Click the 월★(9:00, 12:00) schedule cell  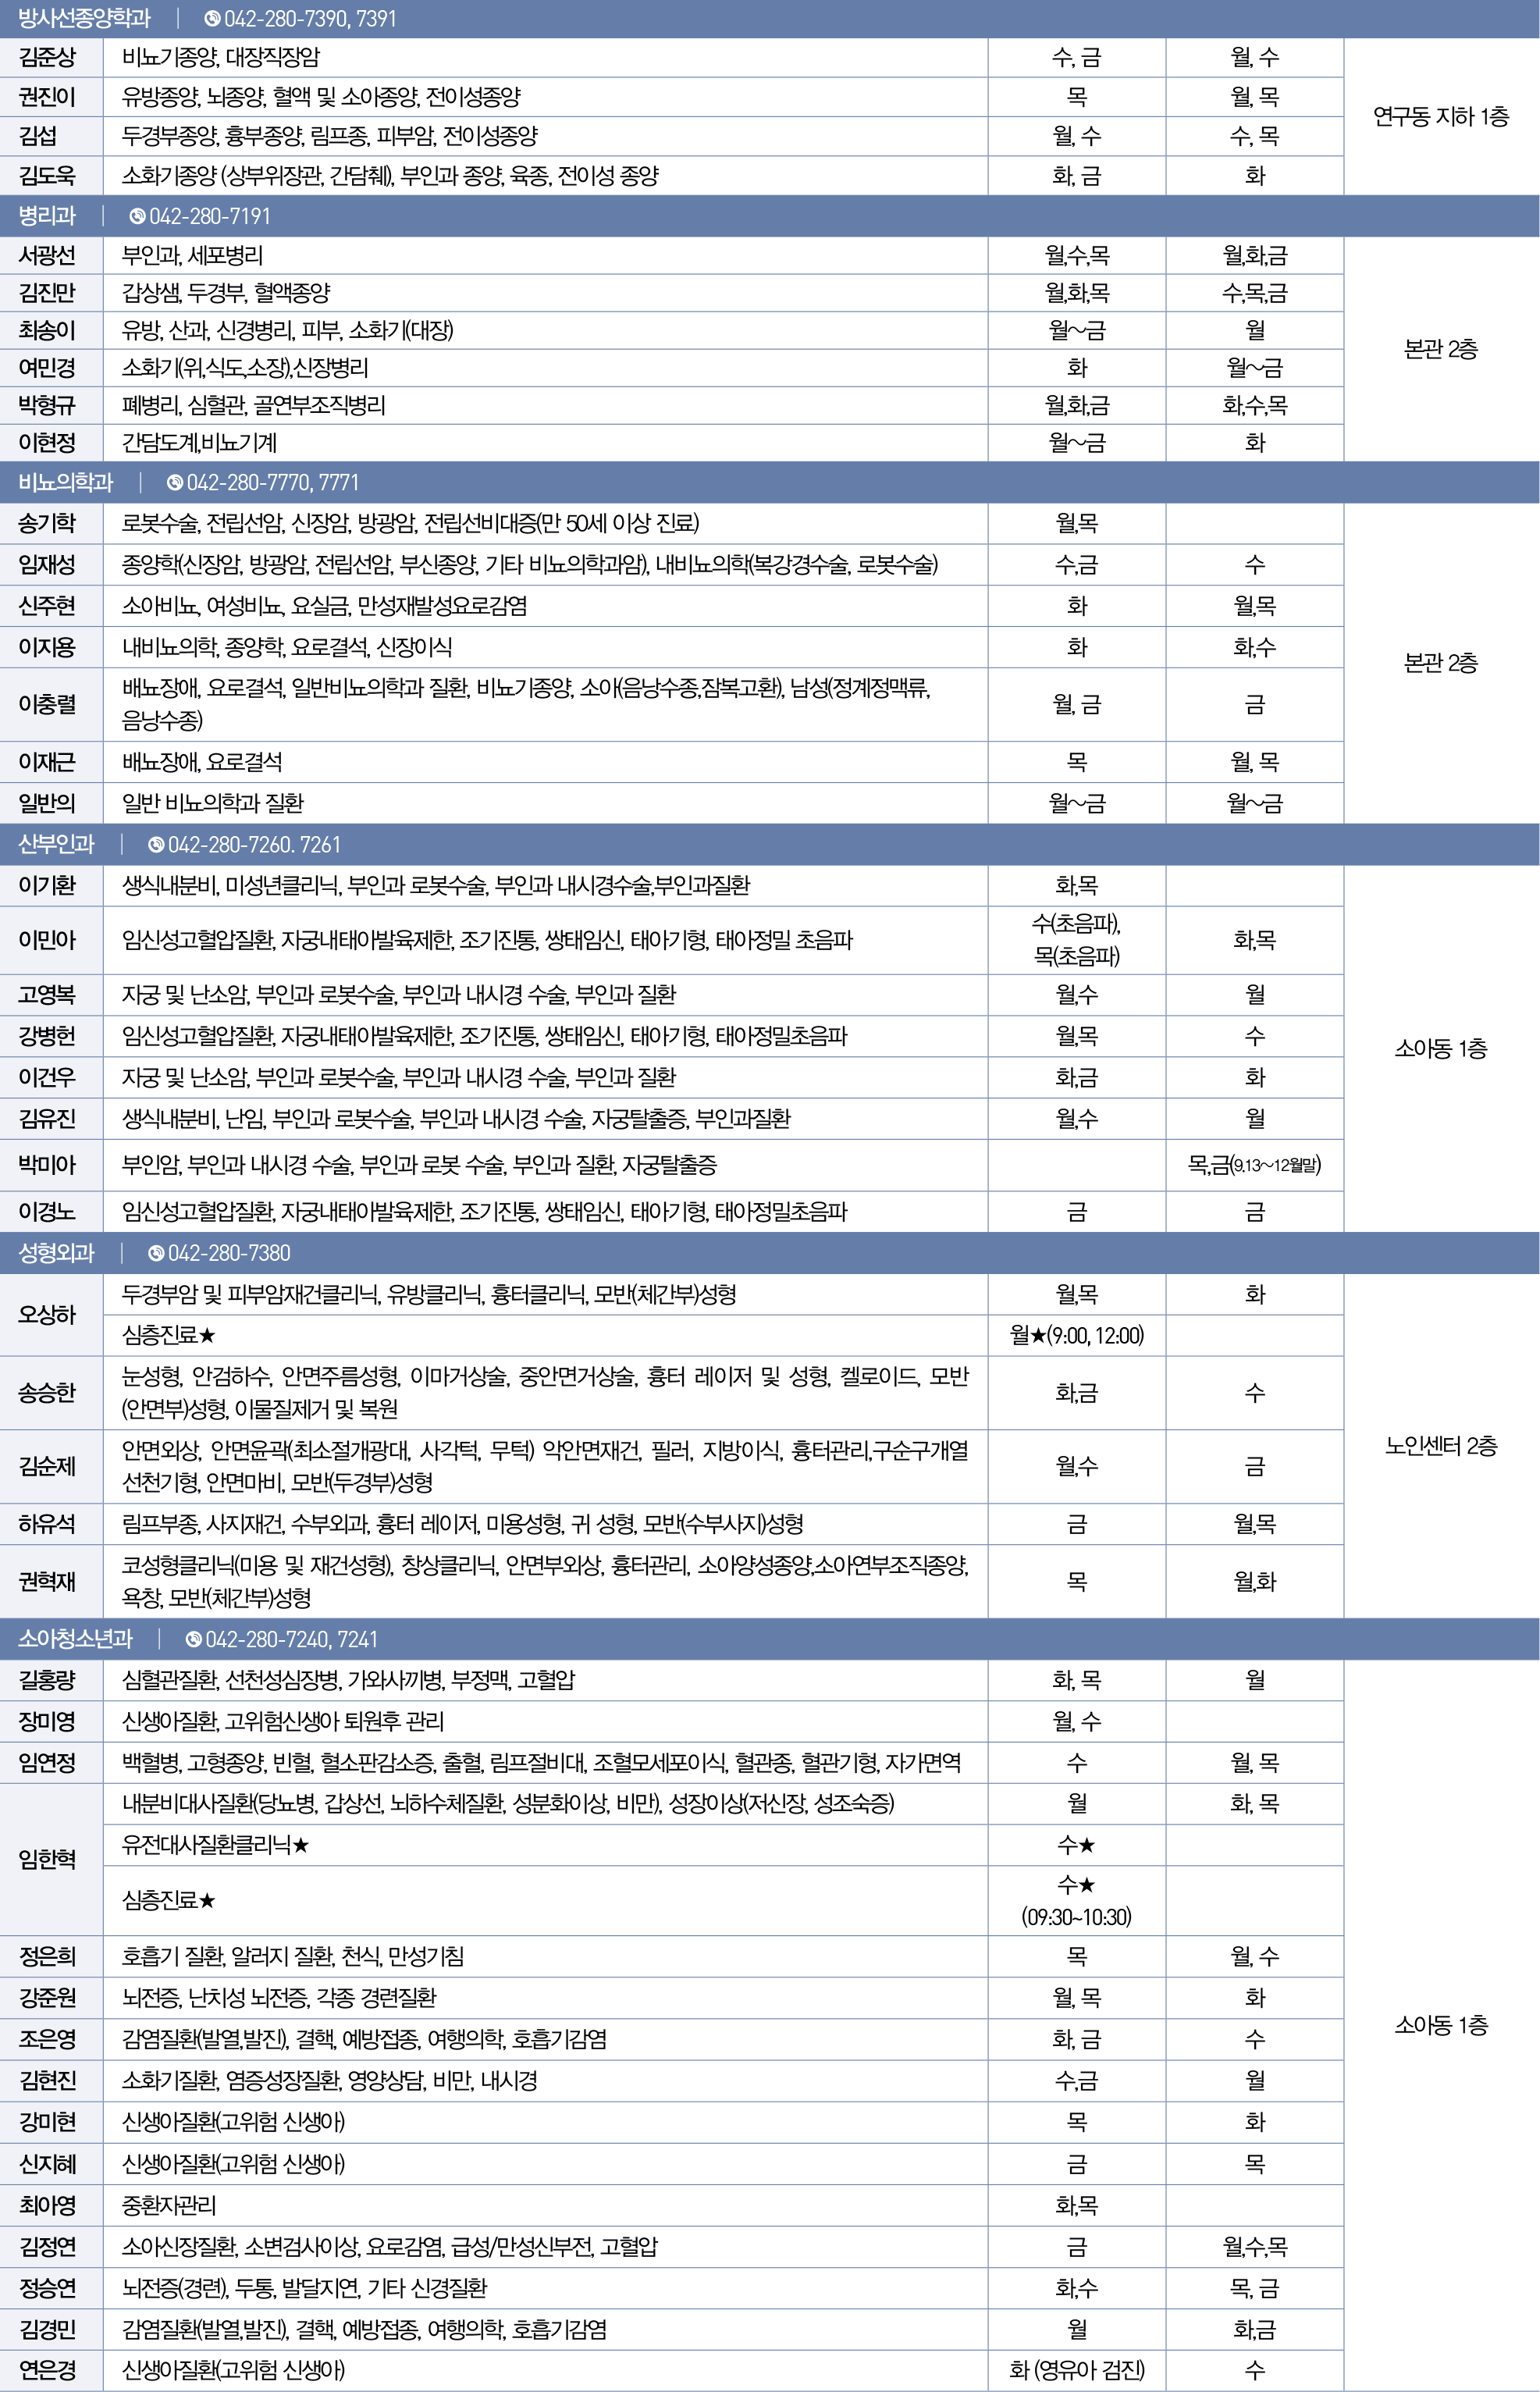point(1077,1335)
